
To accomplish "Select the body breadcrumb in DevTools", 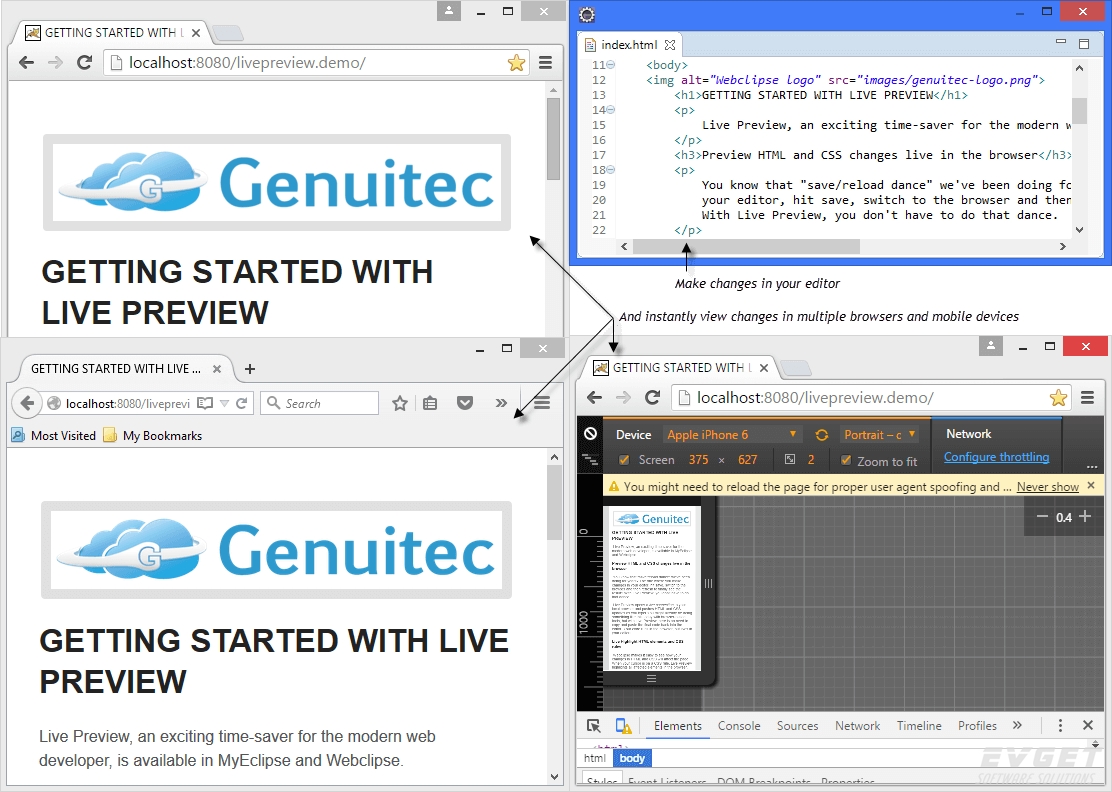I will (x=632, y=758).
